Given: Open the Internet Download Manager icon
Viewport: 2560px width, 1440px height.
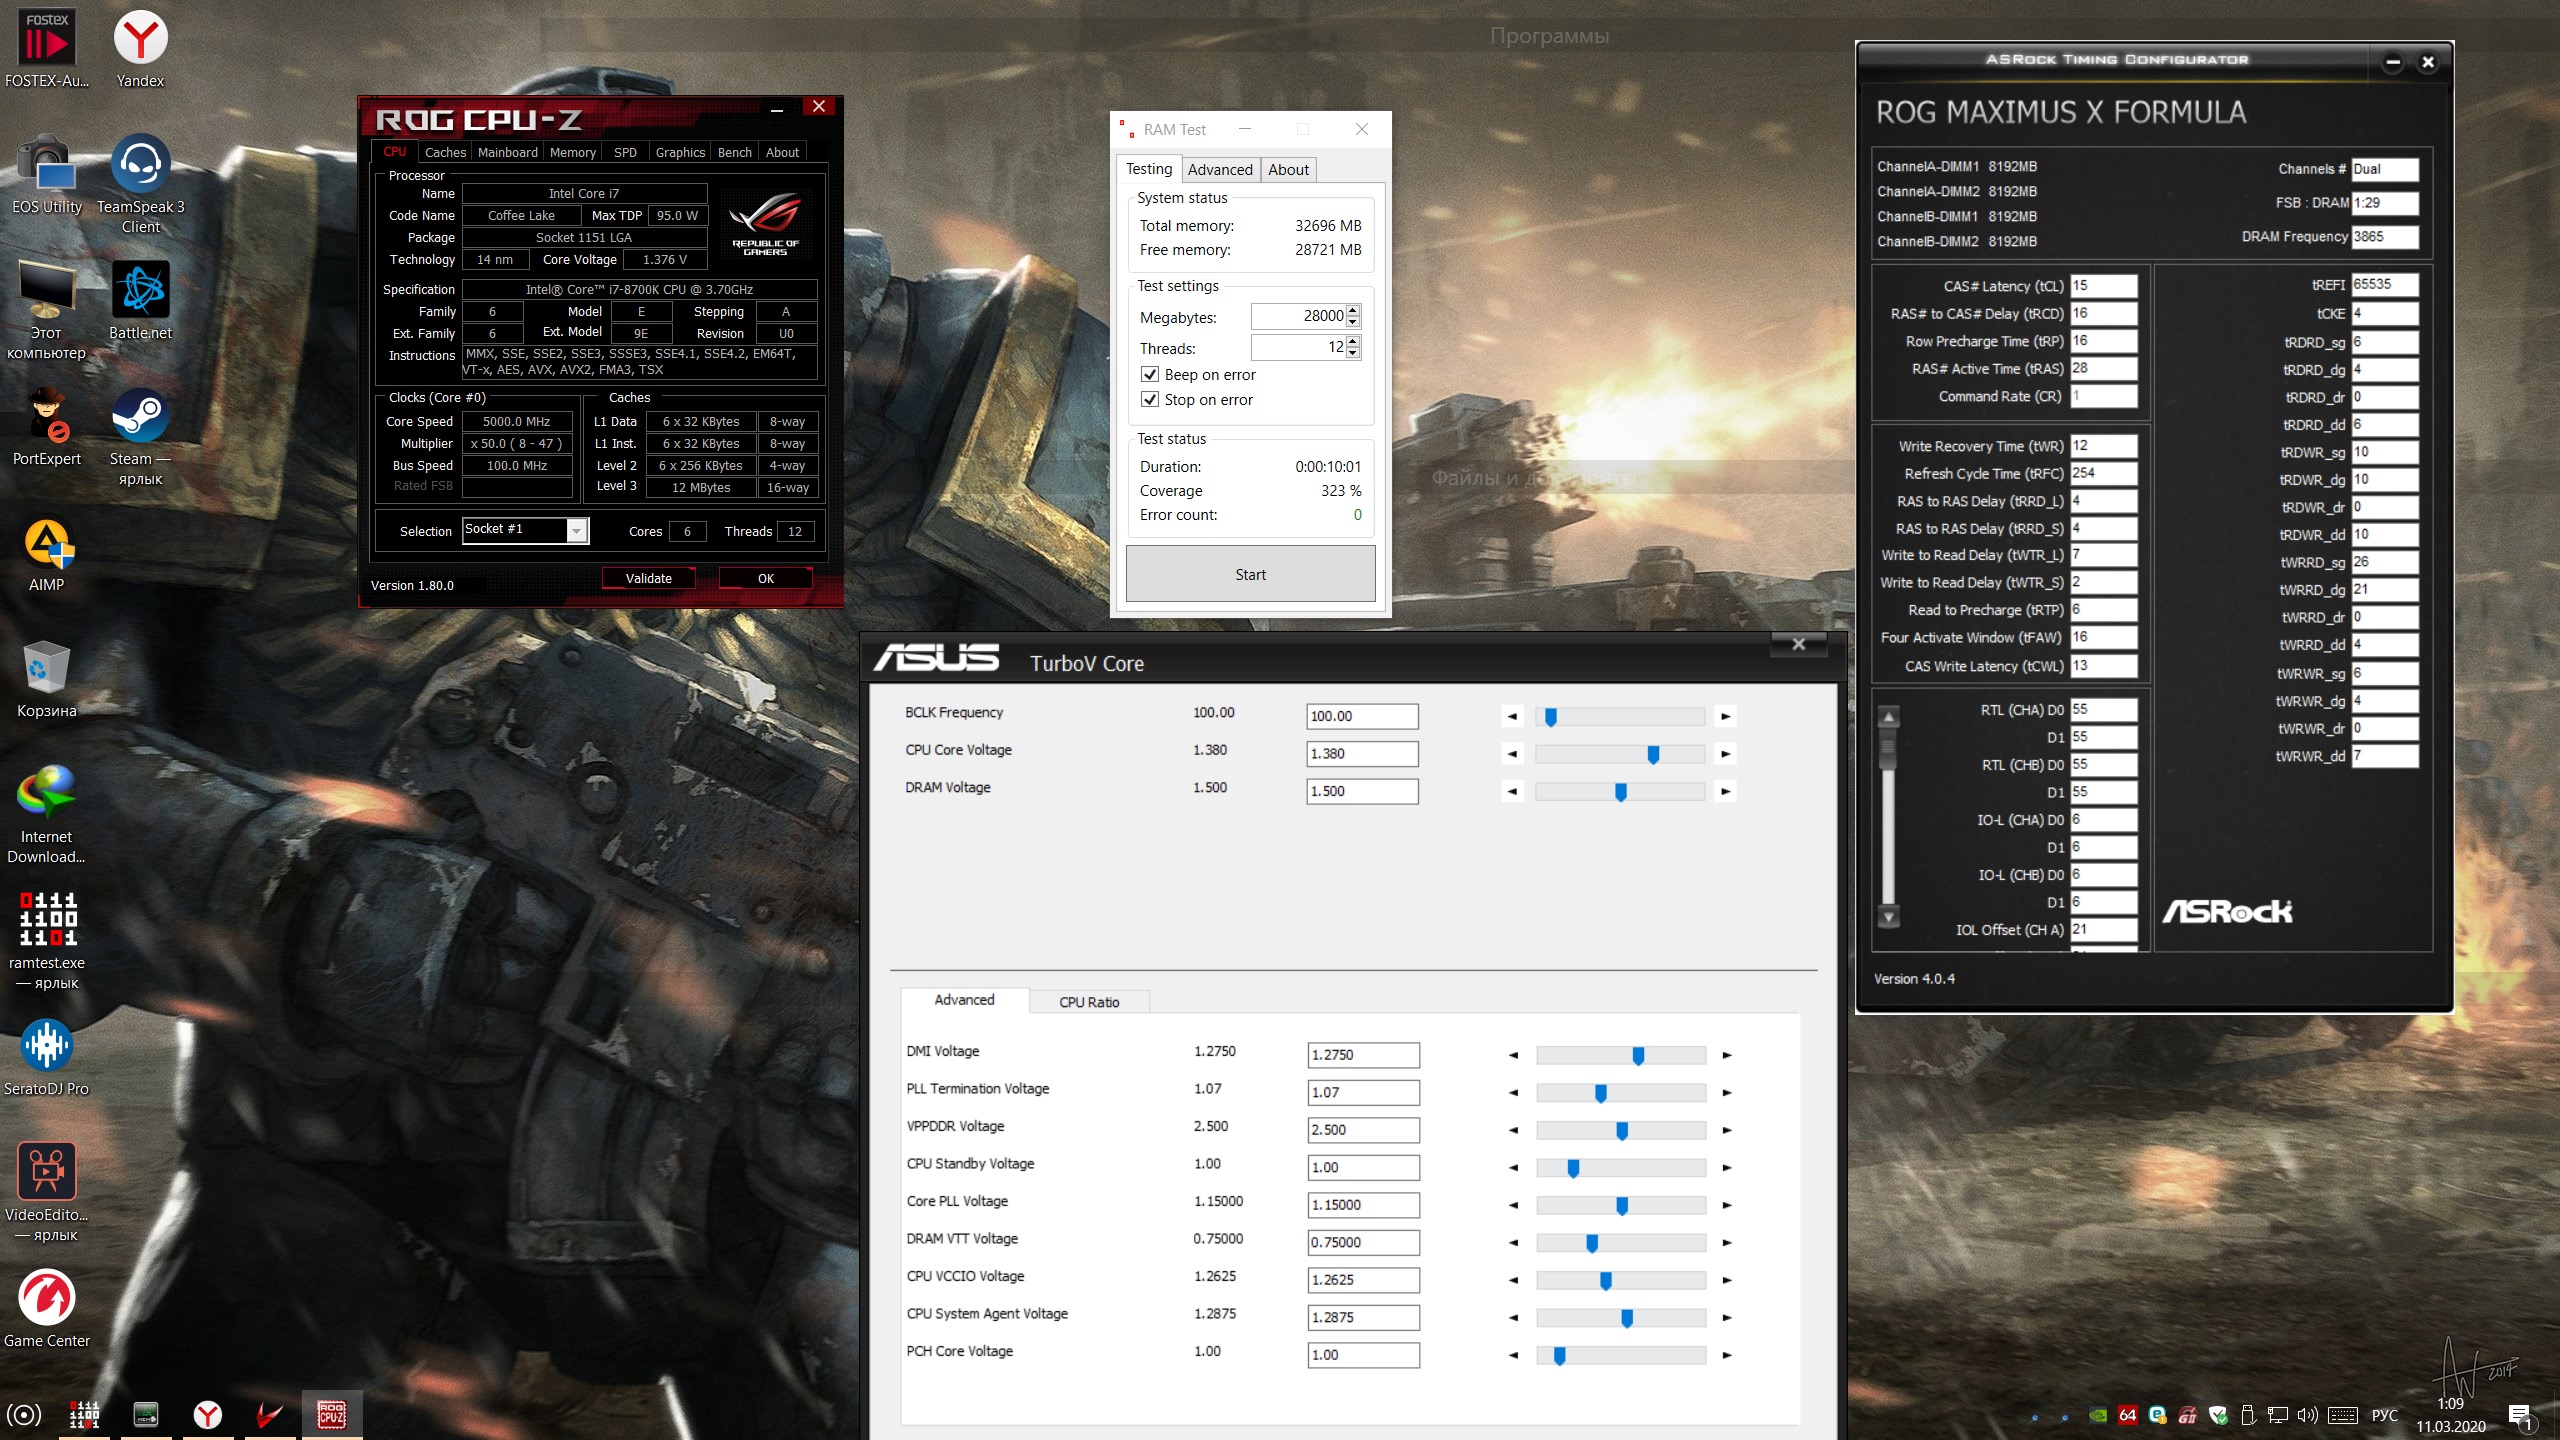Looking at the screenshot, I should pyautogui.click(x=46, y=794).
